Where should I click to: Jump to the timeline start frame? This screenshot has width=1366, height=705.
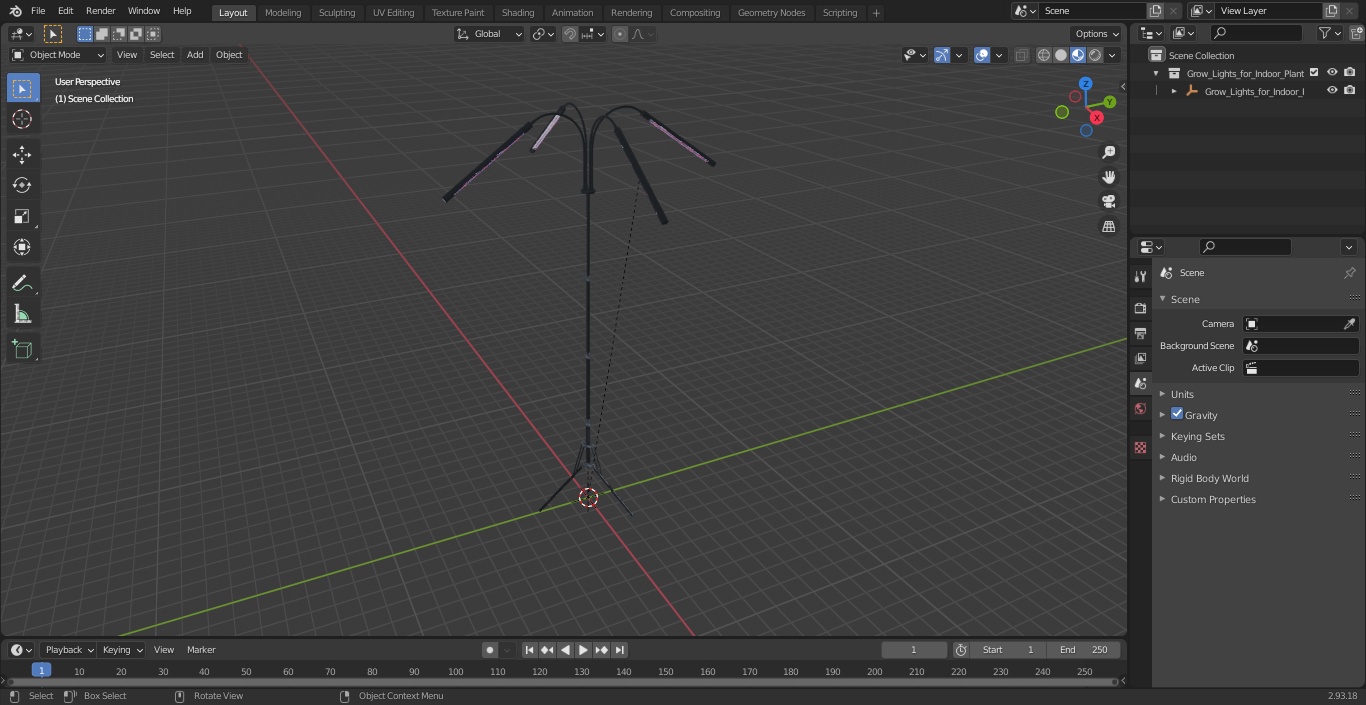click(x=529, y=650)
